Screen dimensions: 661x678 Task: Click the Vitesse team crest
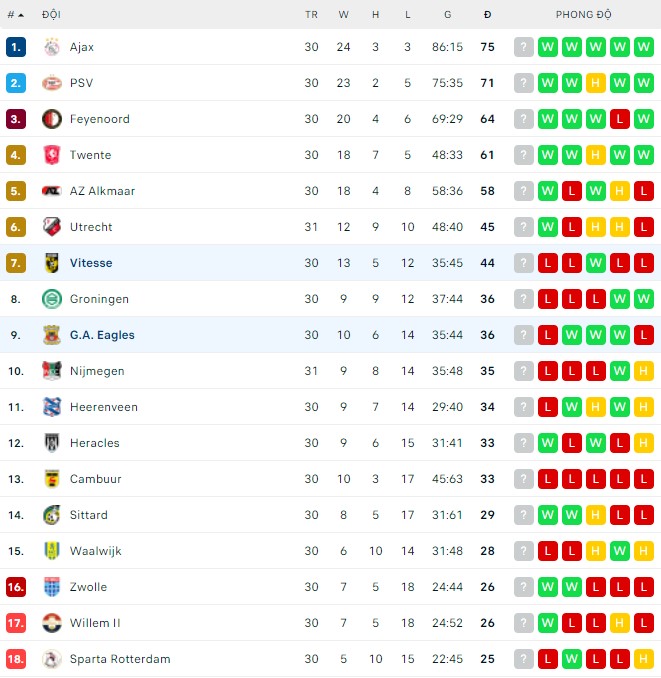(52, 263)
